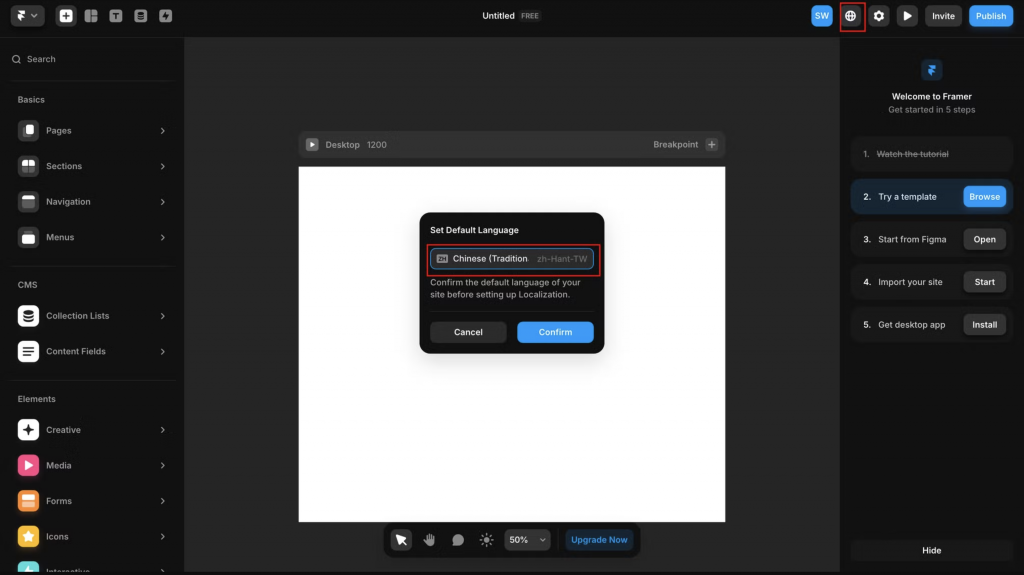Select the cursor pointer tool
Screen dimensions: 1024x575
click(x=401, y=540)
